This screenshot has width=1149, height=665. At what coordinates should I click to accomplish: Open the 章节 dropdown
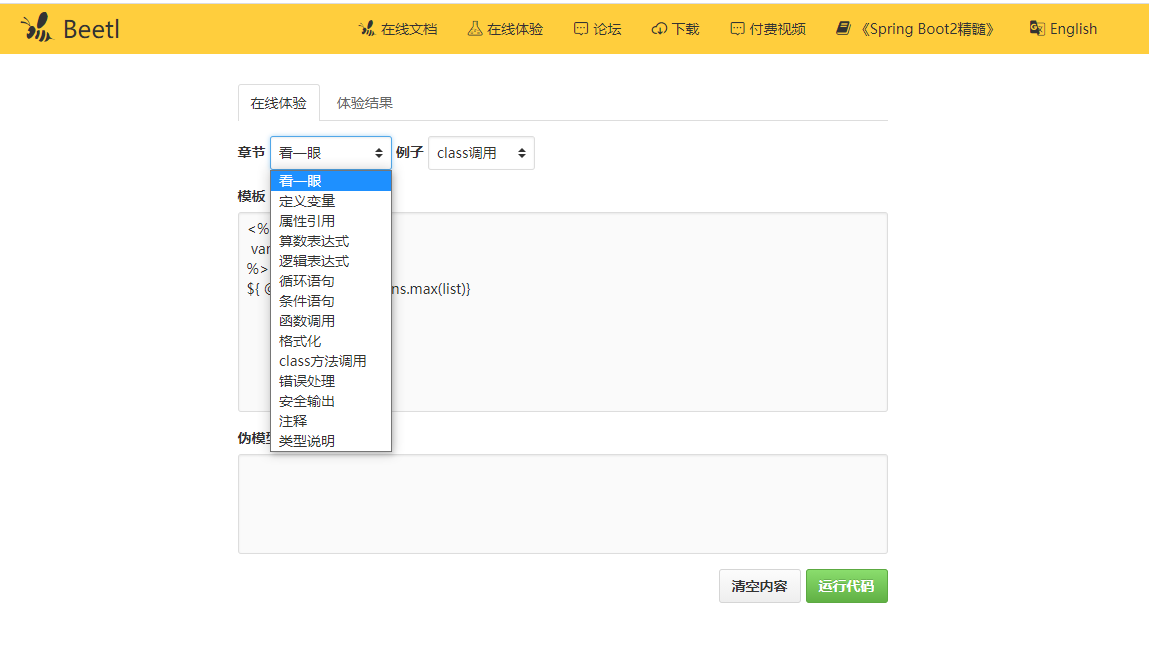pos(331,152)
